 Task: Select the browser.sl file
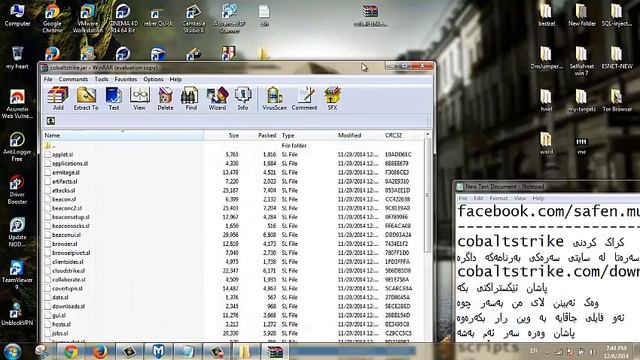(x=233, y=244)
